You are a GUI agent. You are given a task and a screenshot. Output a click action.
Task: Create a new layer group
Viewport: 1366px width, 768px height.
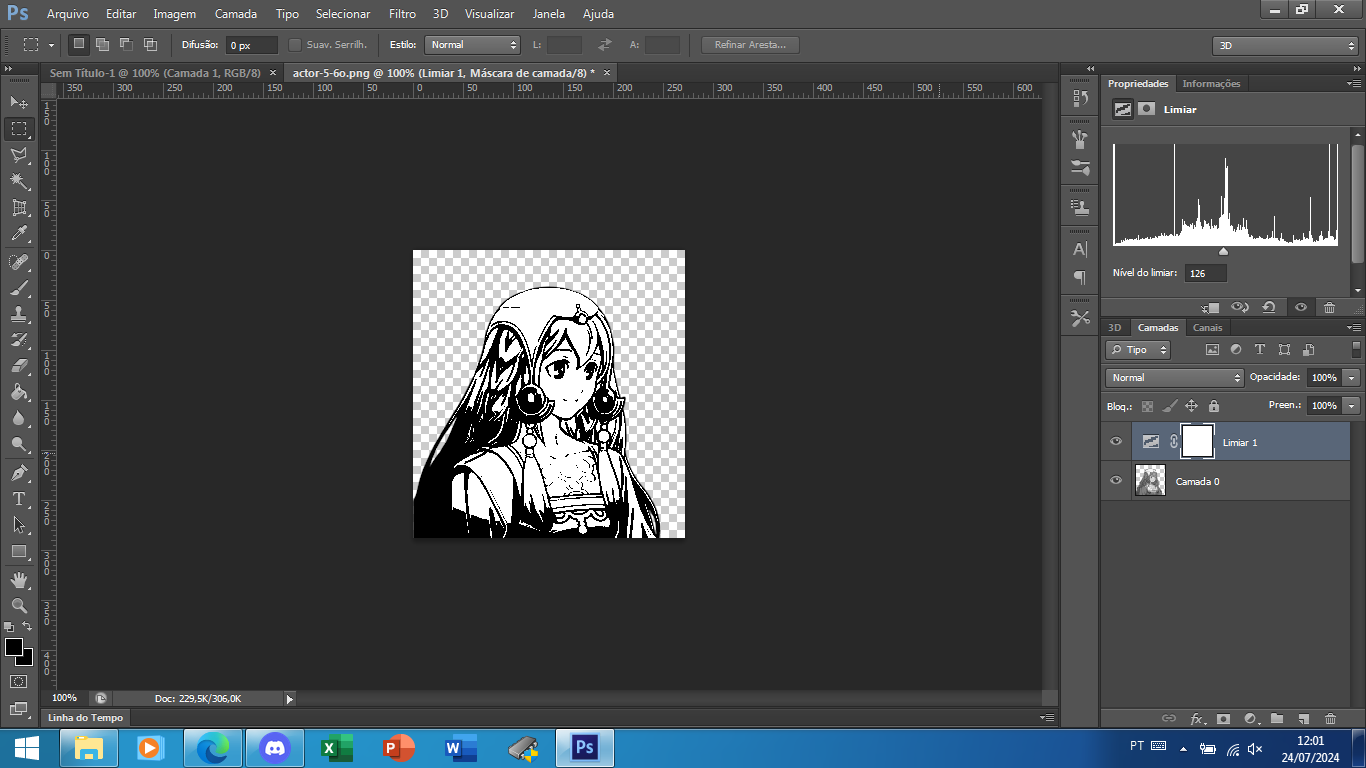tap(1277, 718)
